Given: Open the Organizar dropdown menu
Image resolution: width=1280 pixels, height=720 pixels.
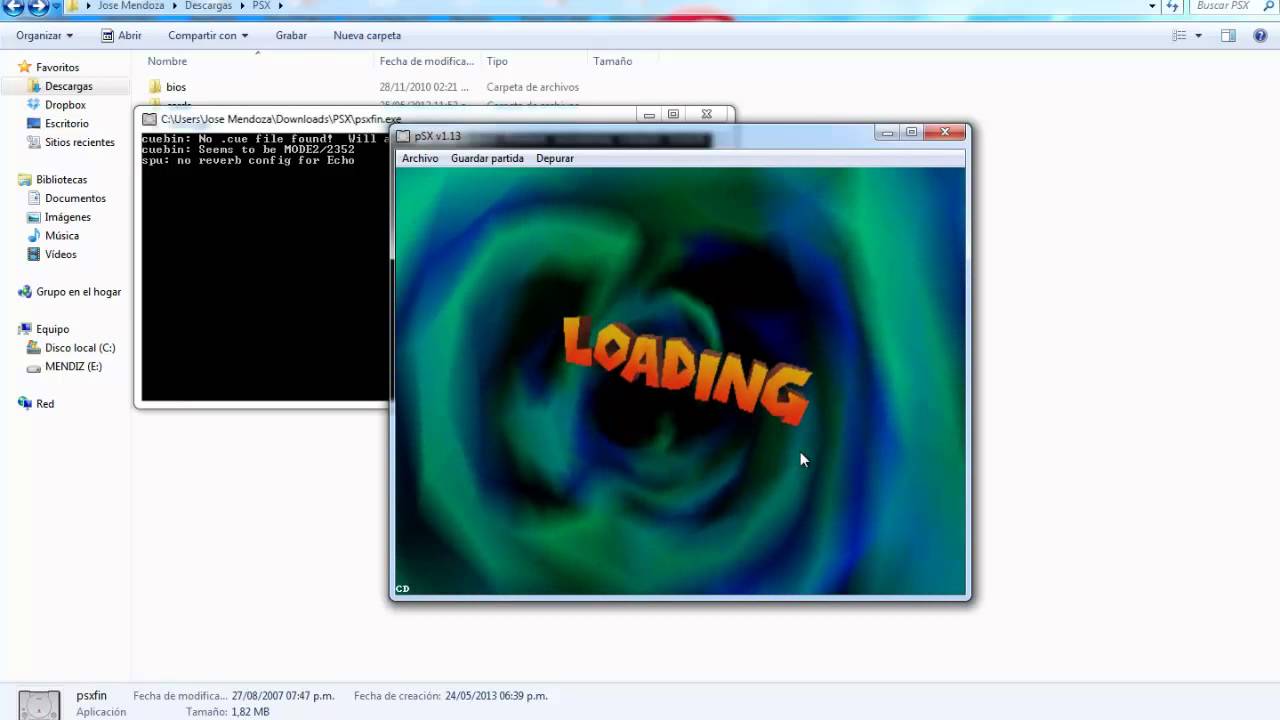Looking at the screenshot, I should point(45,35).
